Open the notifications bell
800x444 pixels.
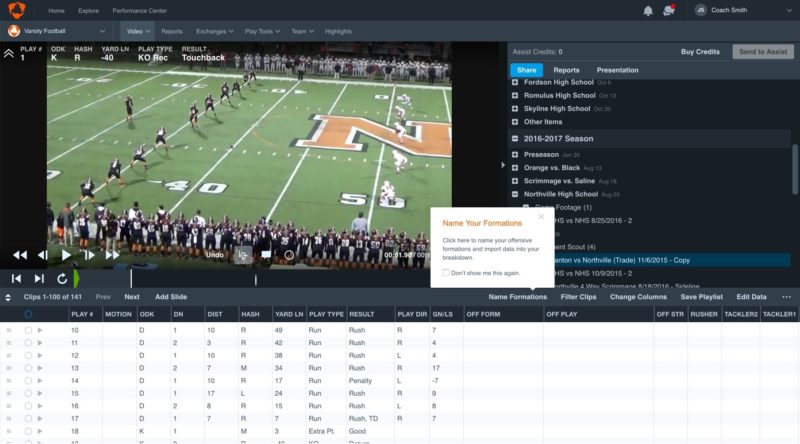coord(648,10)
